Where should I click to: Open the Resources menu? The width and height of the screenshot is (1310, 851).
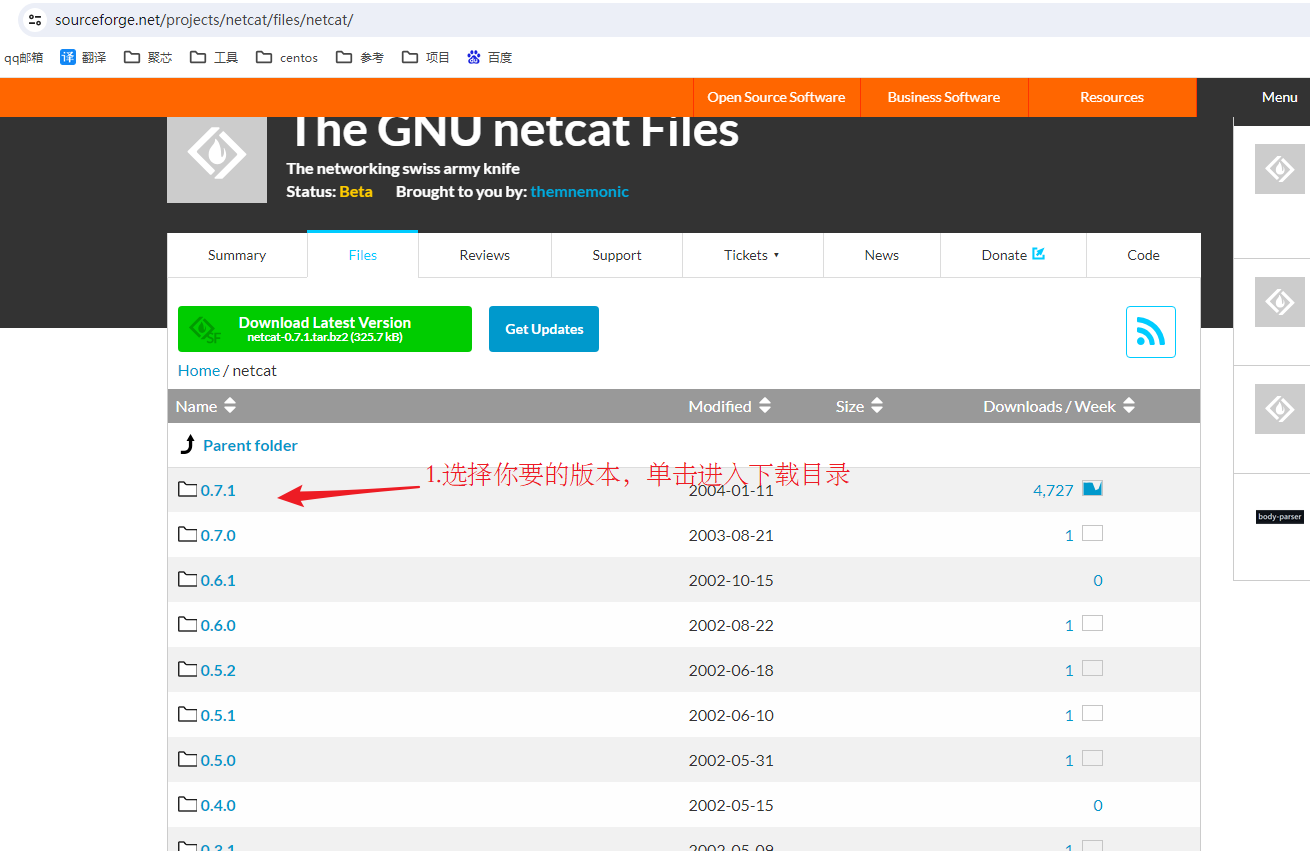[x=1111, y=97]
